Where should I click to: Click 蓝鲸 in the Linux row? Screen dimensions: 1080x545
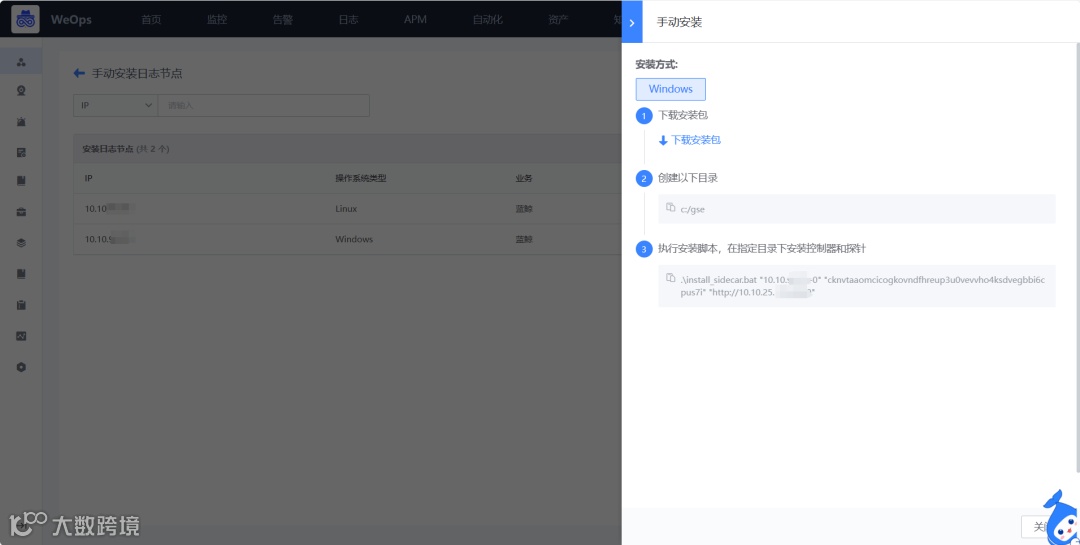(524, 208)
